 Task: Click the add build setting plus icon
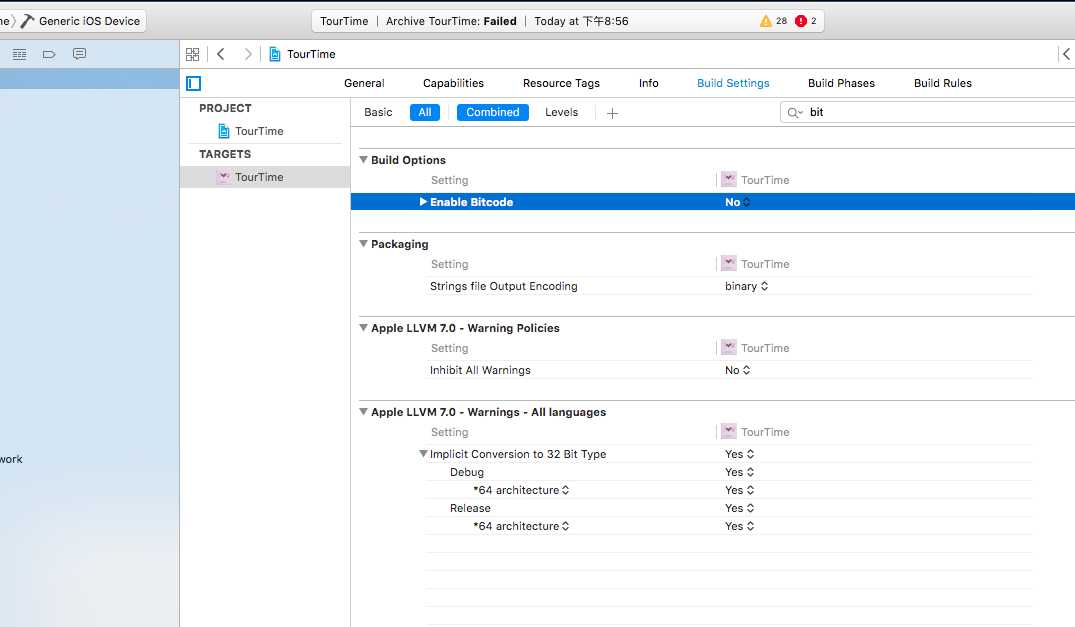pos(612,113)
